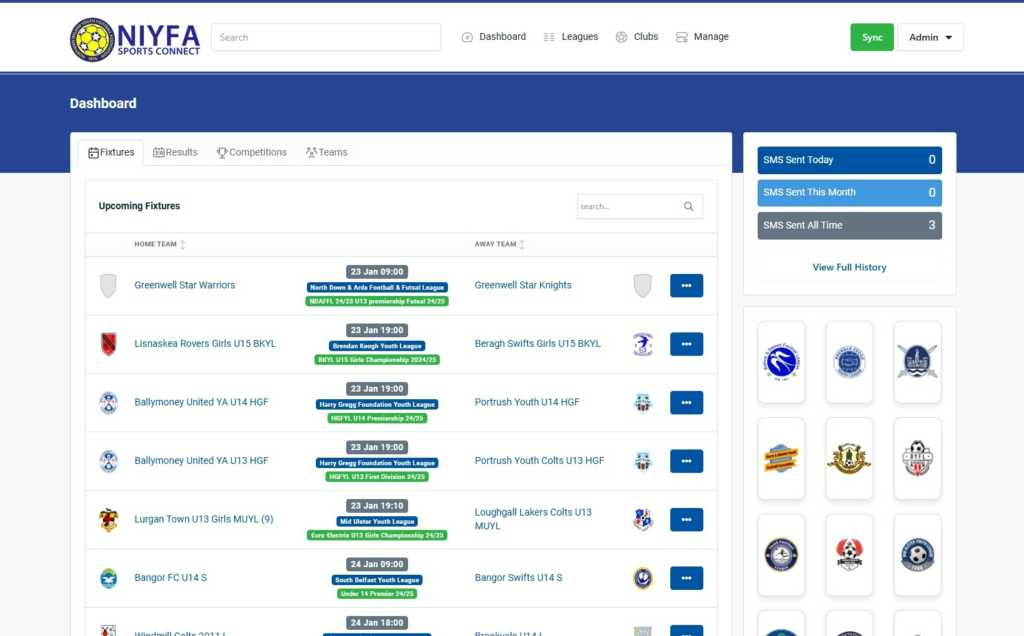The image size is (1024, 636).
Task: Open the Loughgall Lakers Colts U13 MUYL link
Action: 533,519
